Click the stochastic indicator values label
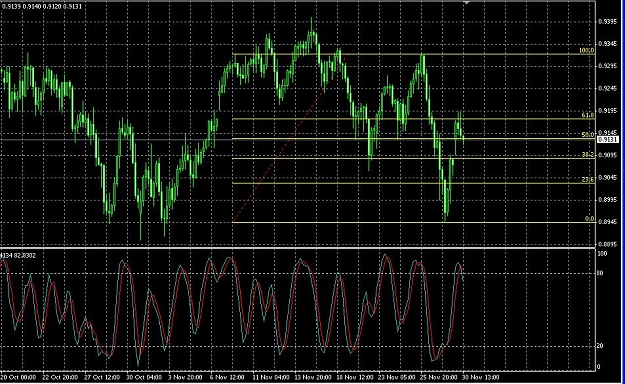 pos(18,255)
